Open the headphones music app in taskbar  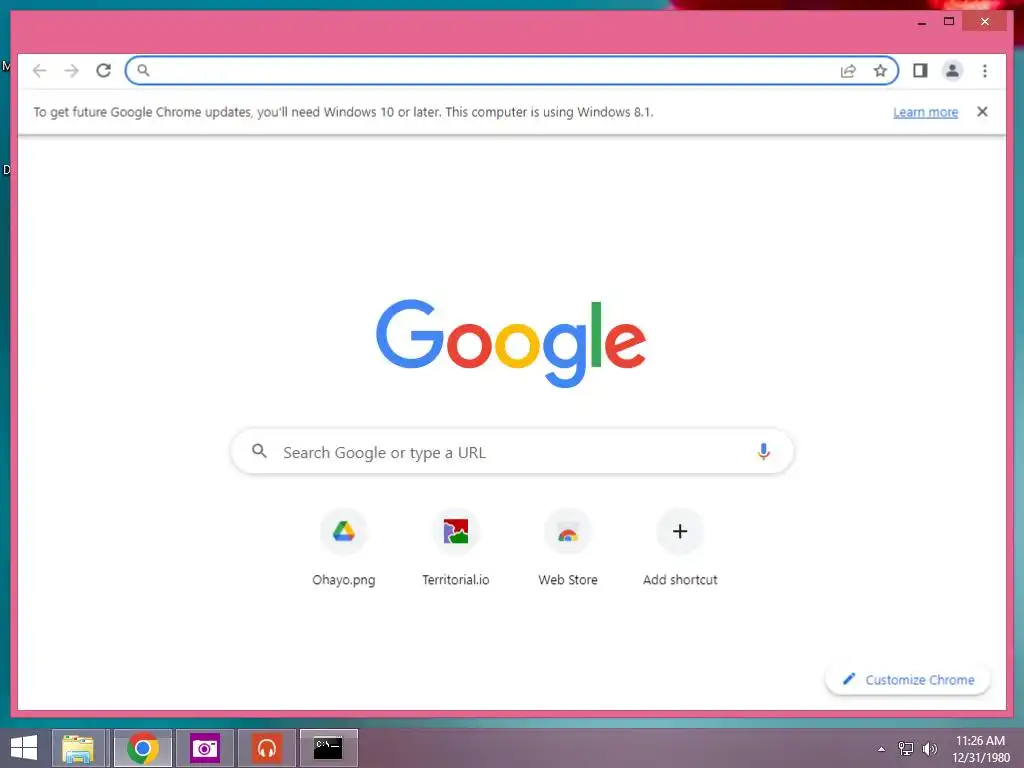coord(266,748)
